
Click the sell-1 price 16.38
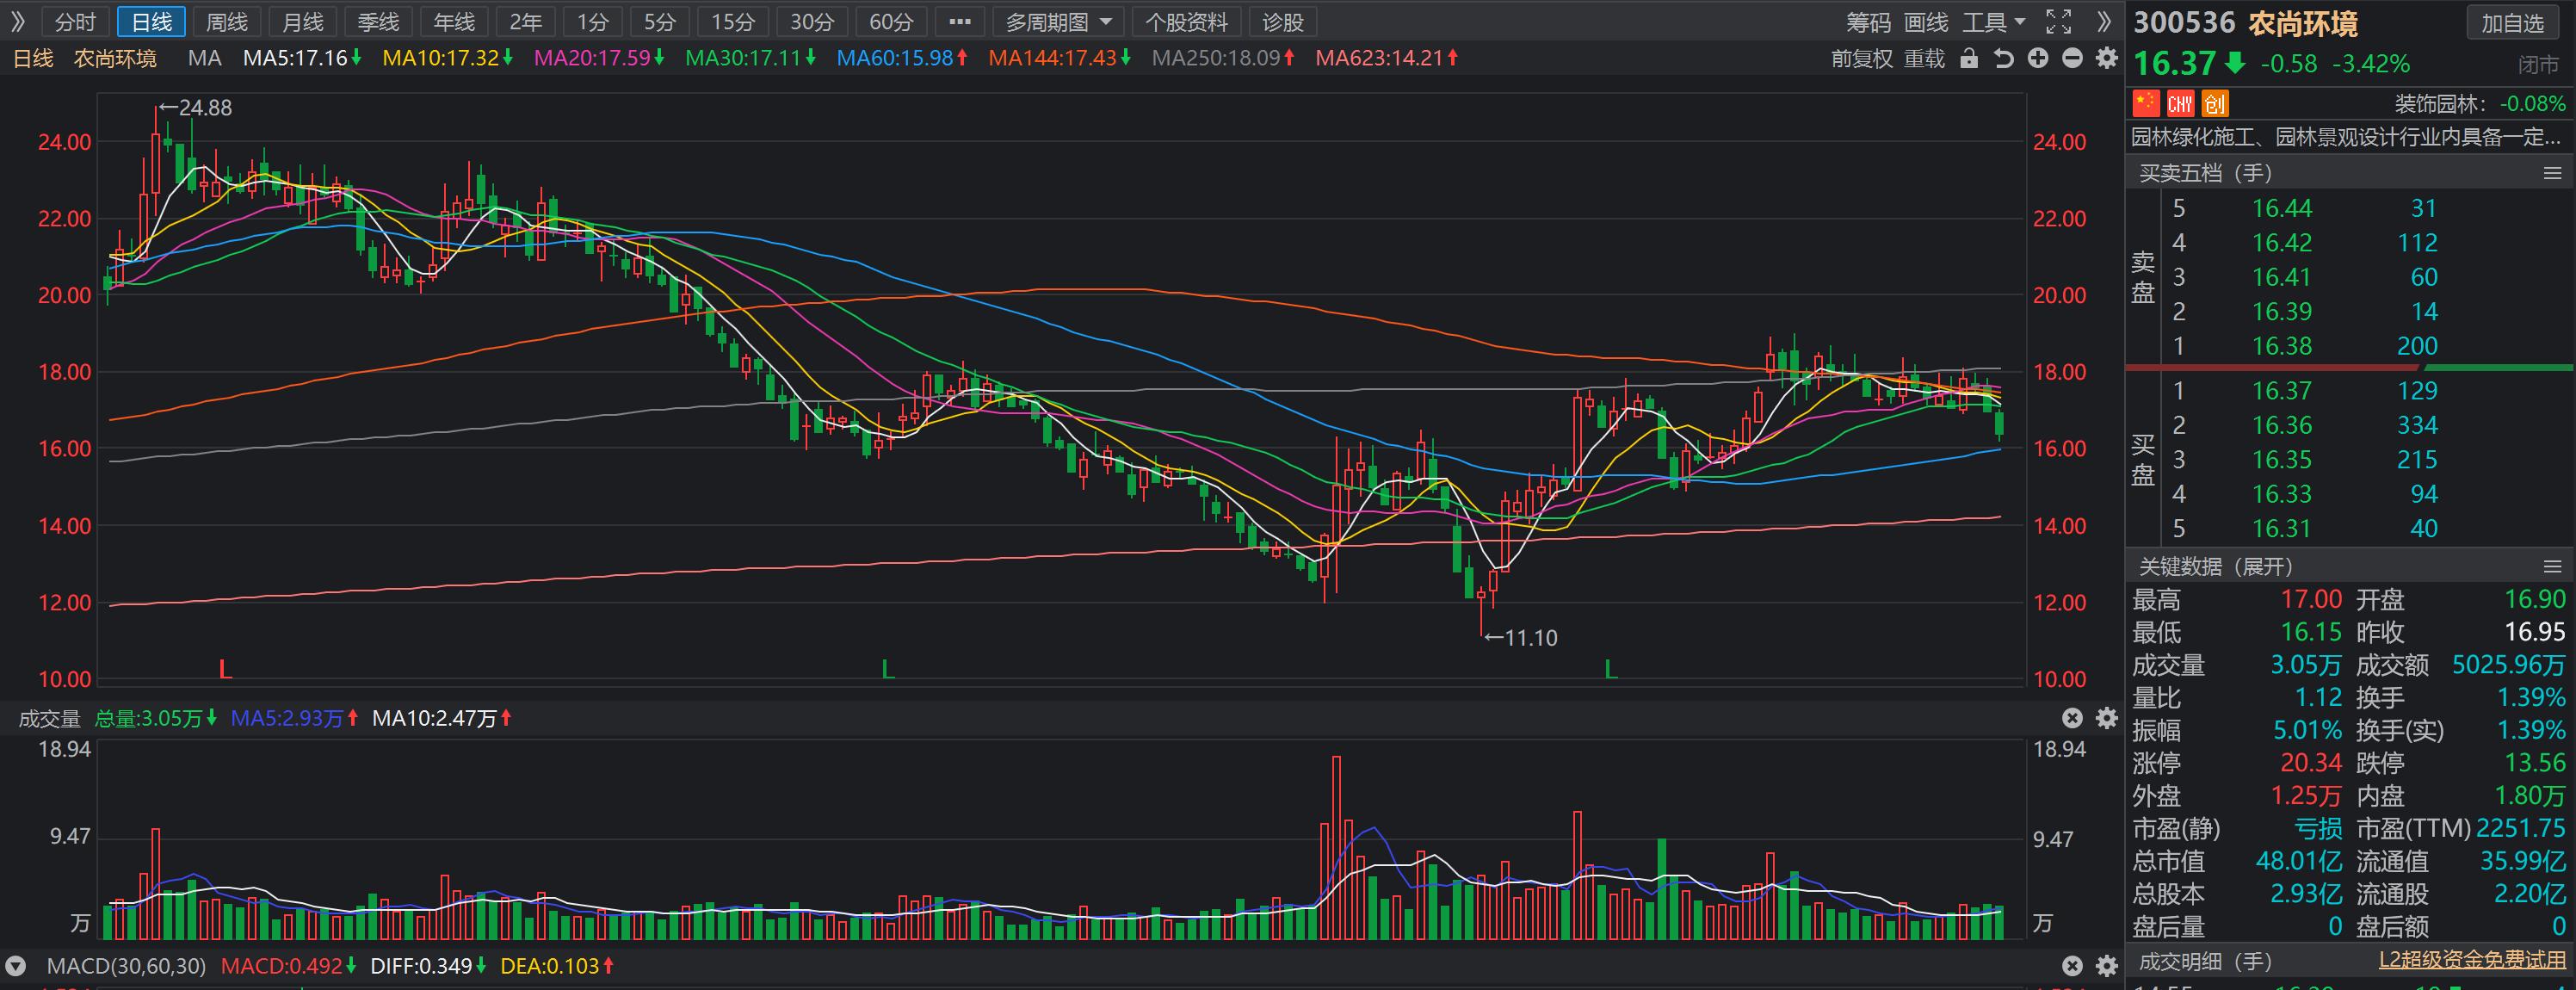pyautogui.click(x=2282, y=346)
